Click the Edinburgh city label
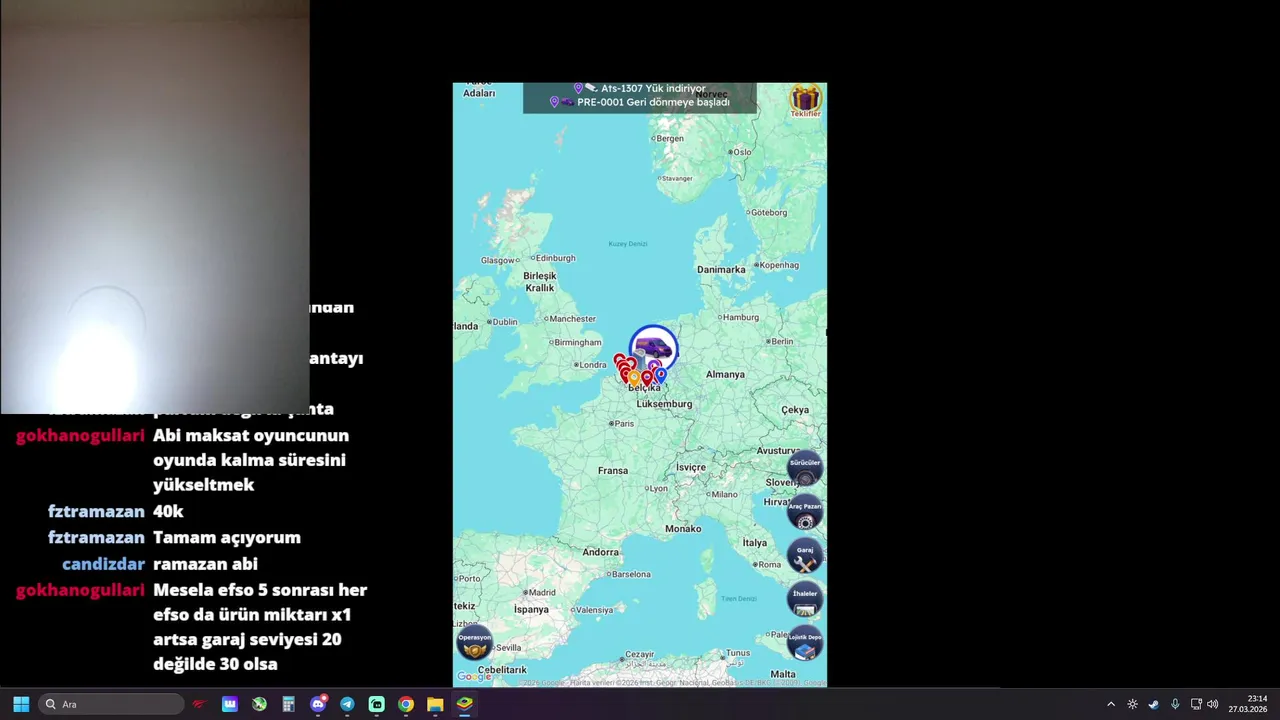This screenshot has height=720, width=1280. point(555,258)
